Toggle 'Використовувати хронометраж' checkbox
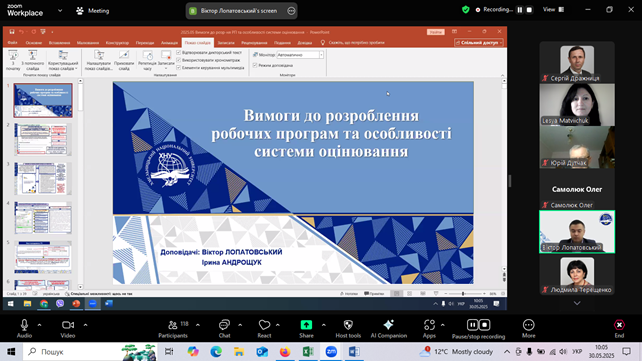This screenshot has width=643, height=362. coord(178,60)
